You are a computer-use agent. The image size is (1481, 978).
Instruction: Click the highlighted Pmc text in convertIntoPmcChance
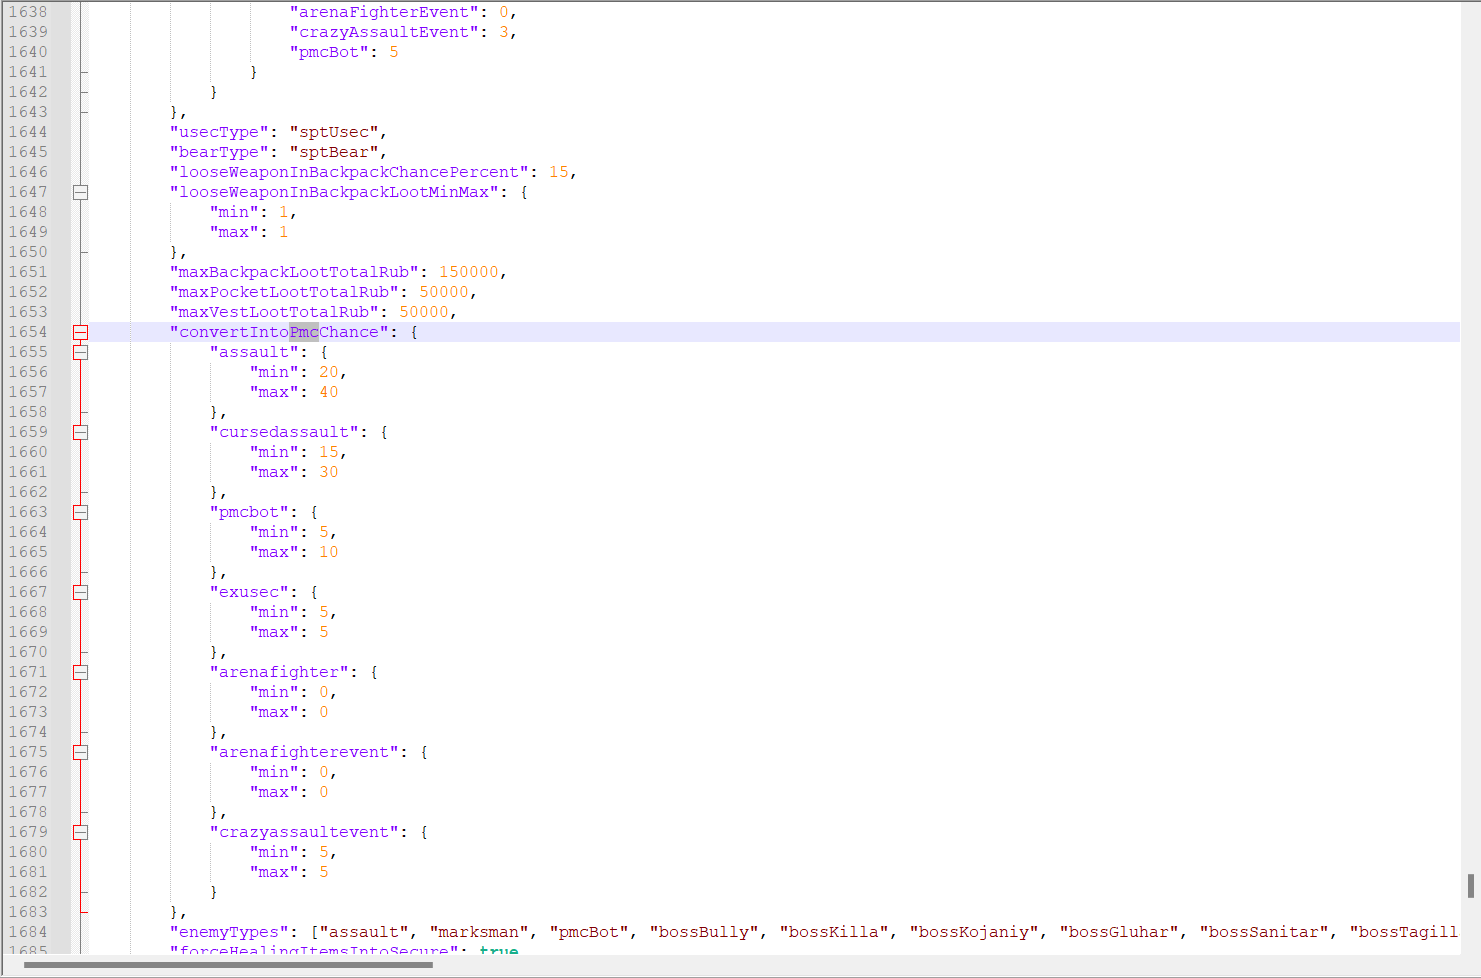[304, 332]
